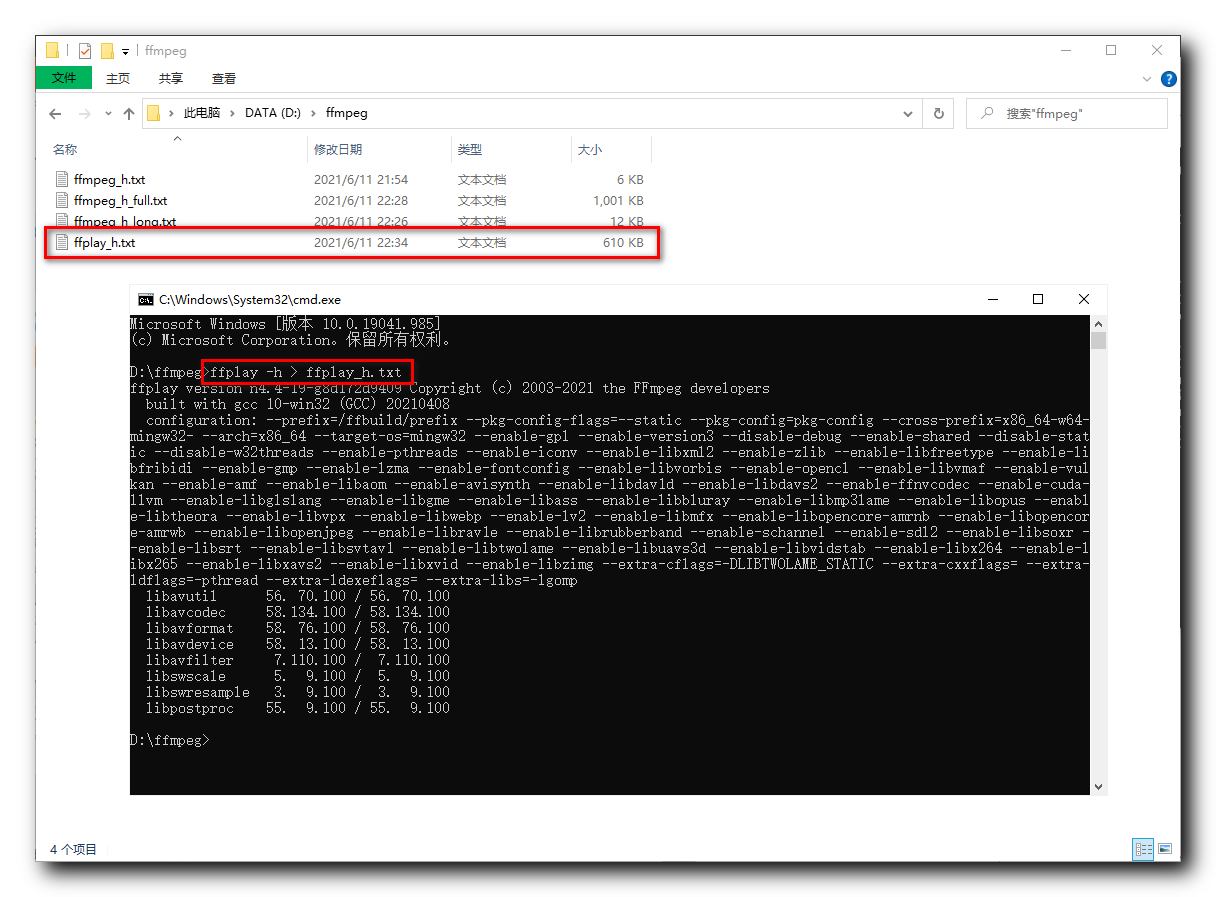Open the 查看 ribbon tab
Screen dimensions: 1216x897
(x=224, y=78)
